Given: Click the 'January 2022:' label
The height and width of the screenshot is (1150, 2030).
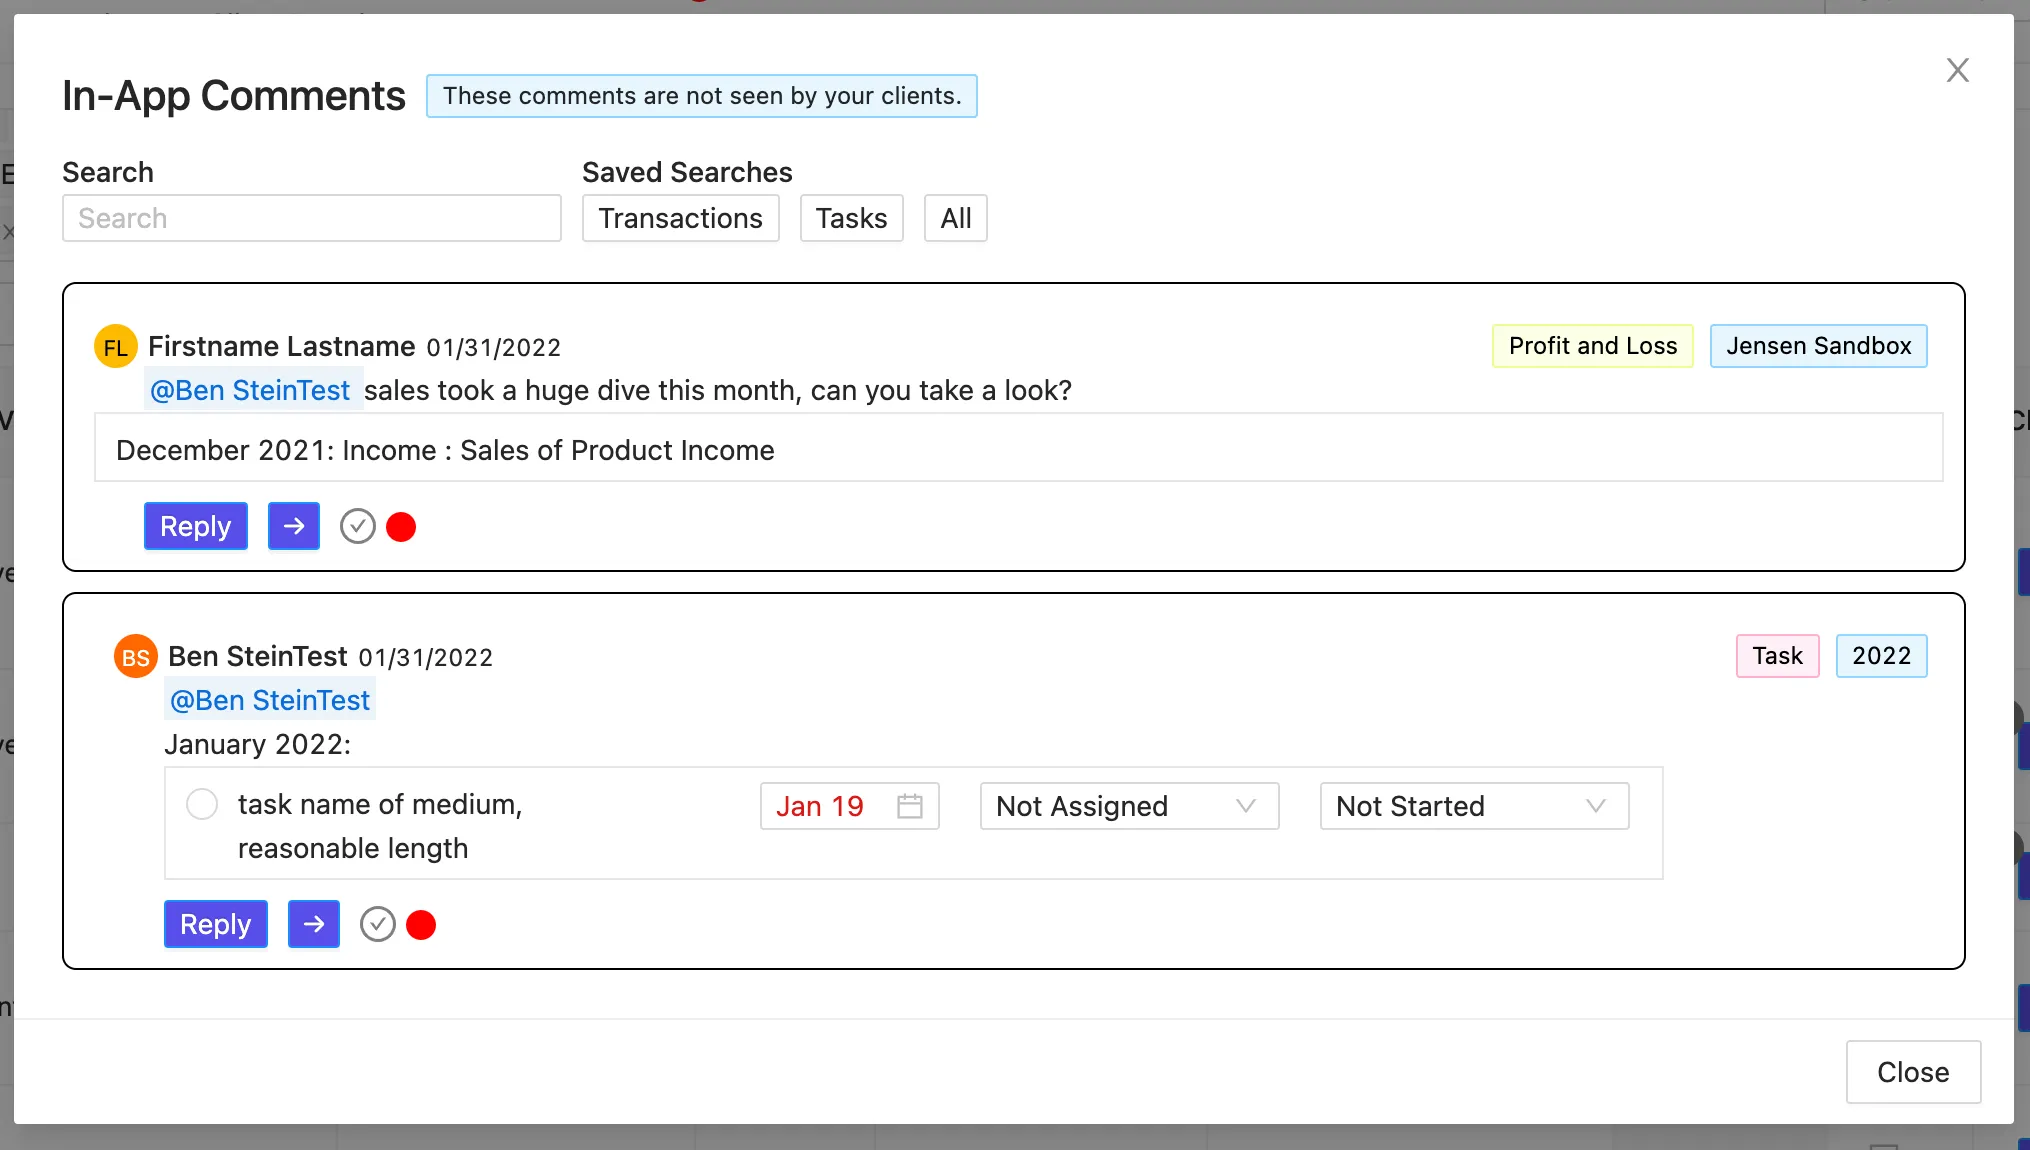Looking at the screenshot, I should coord(258,744).
